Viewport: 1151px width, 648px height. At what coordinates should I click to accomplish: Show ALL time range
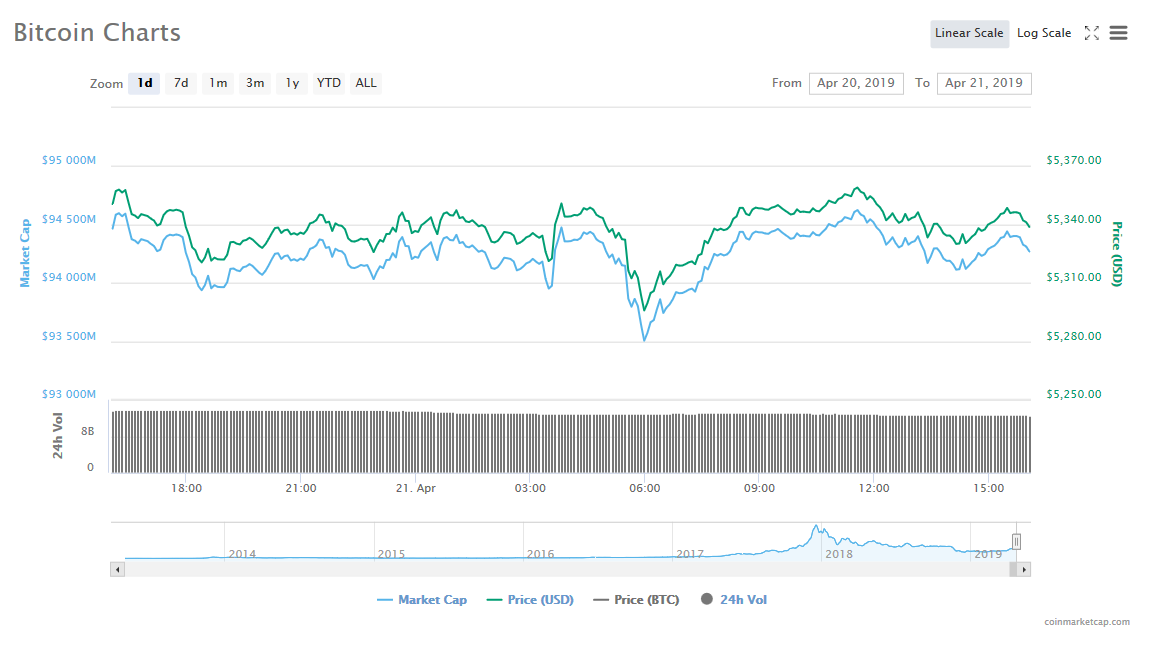pos(366,83)
